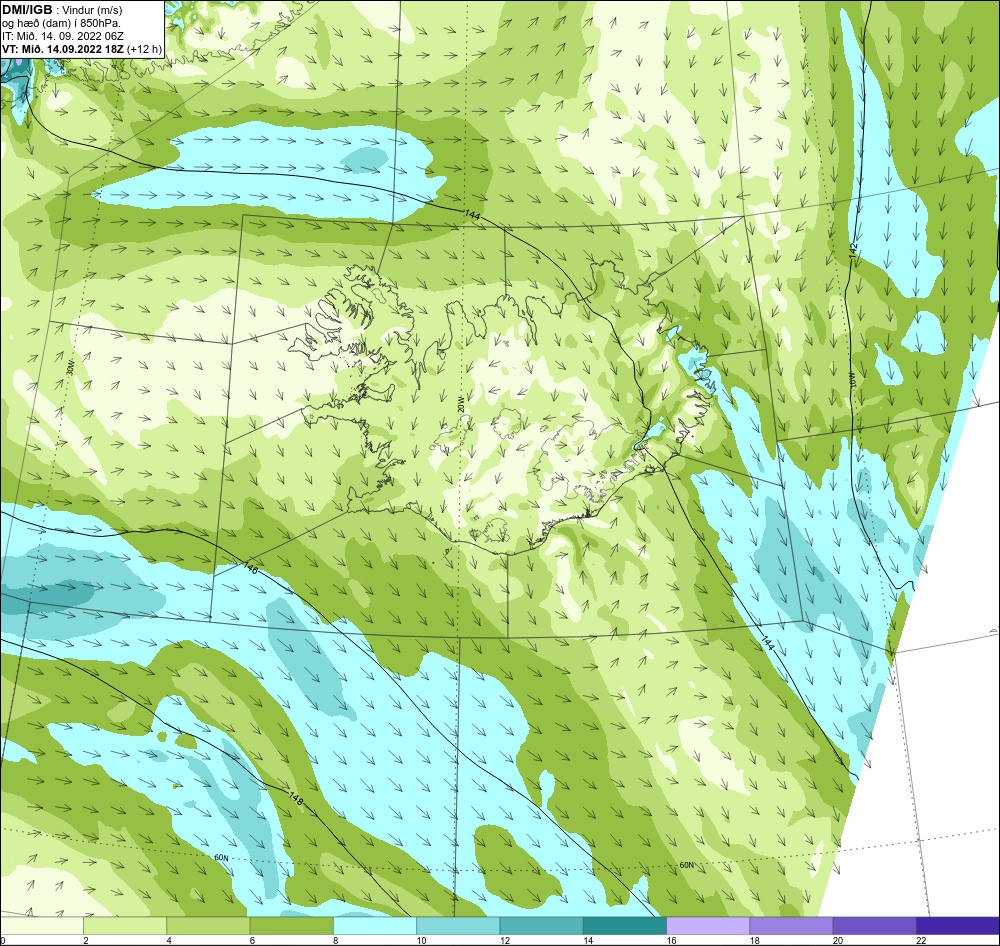
Task: Click the 'Vindur (m/s)' header label
Action: (93, 10)
